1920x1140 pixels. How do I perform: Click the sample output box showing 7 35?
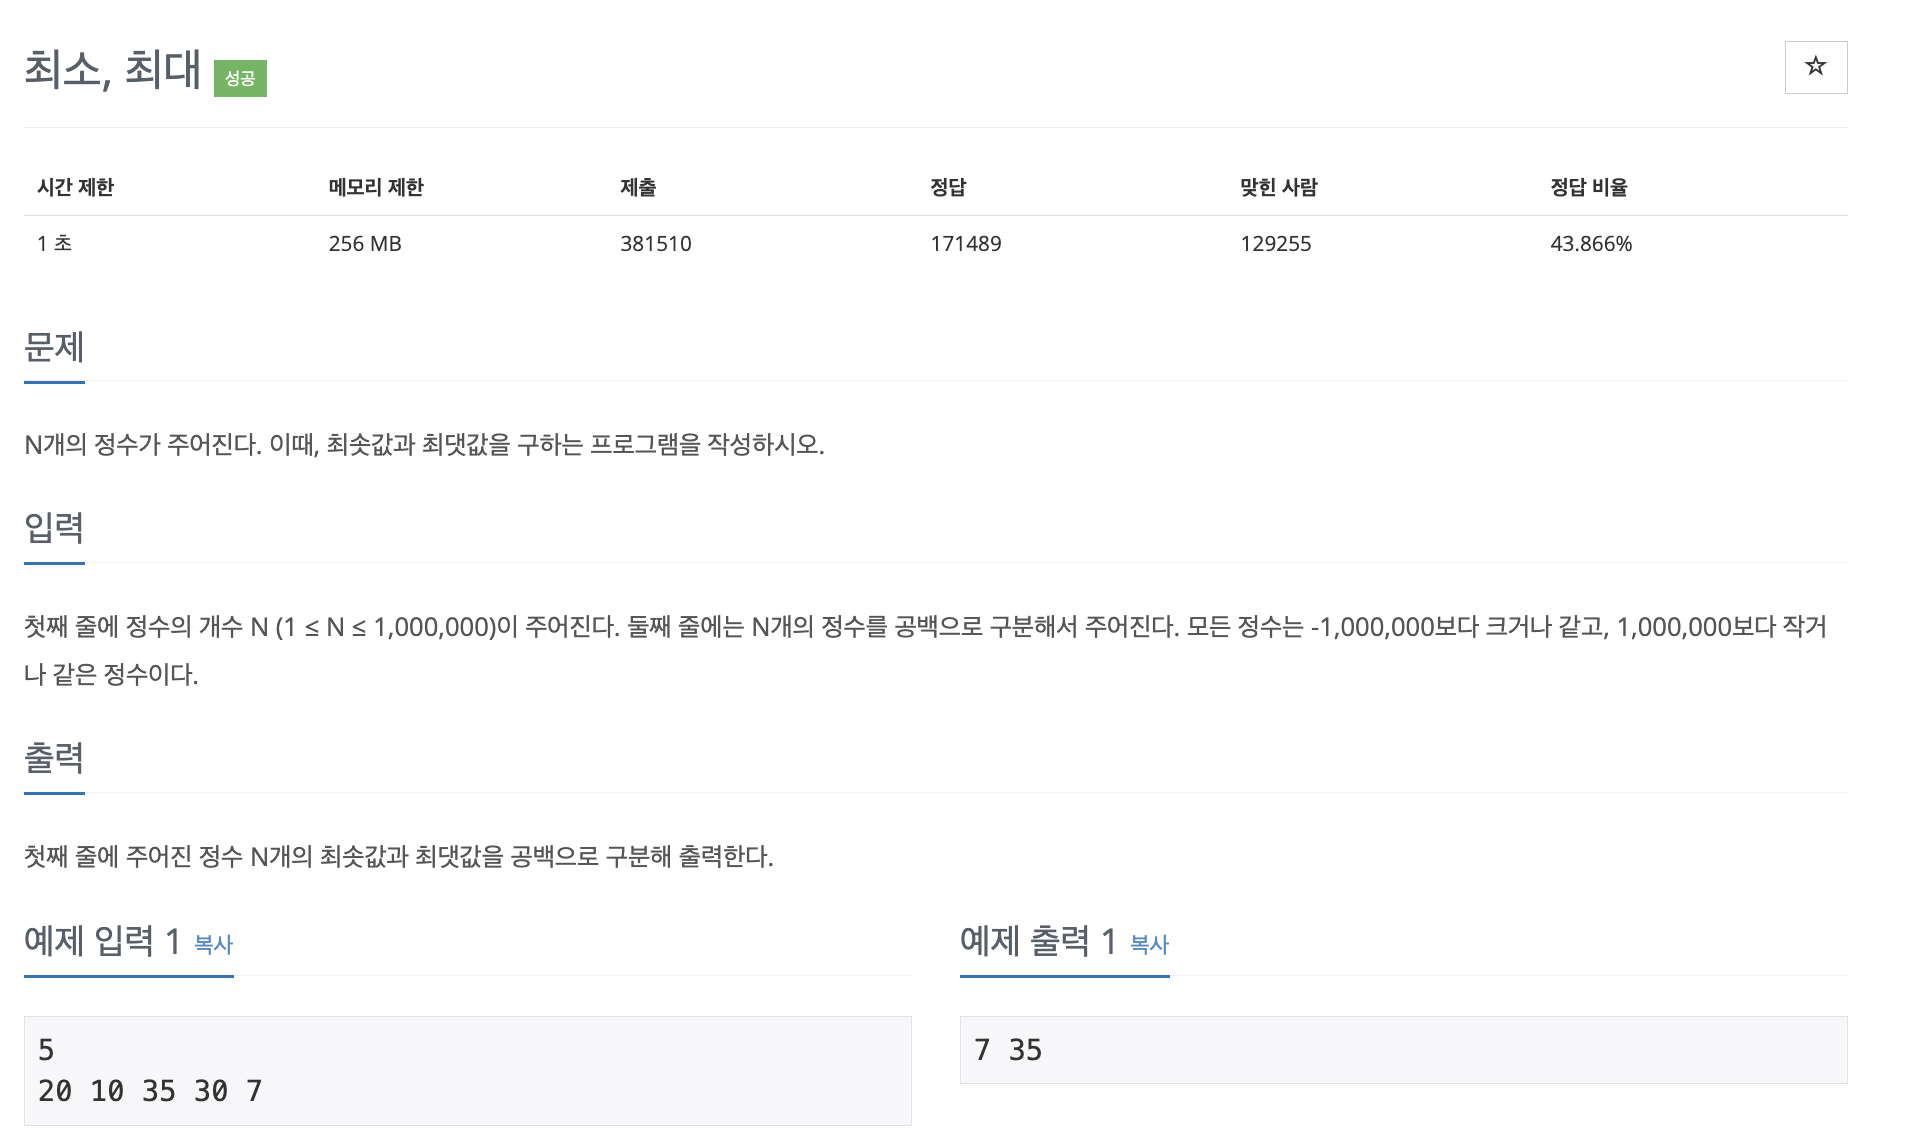pyautogui.click(x=1402, y=1050)
